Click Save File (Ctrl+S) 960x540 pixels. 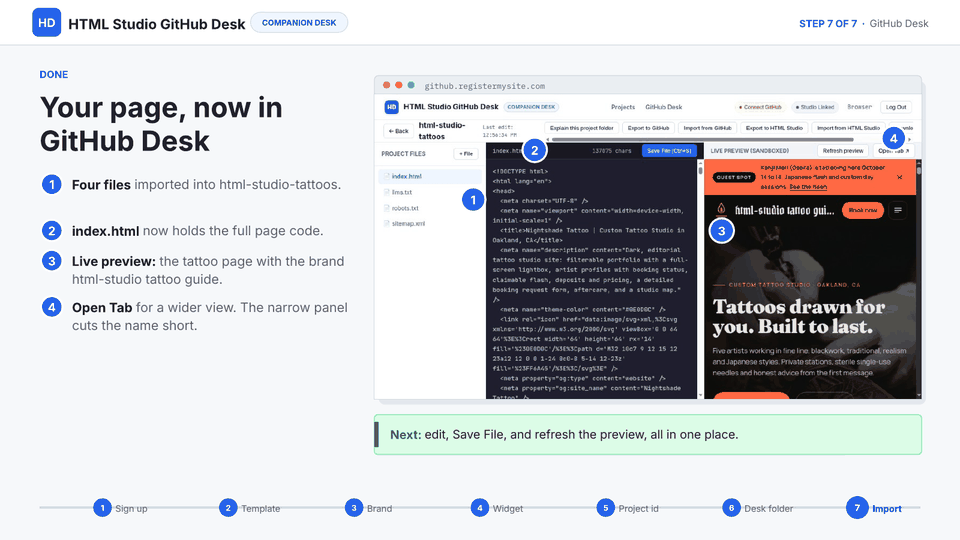(669, 151)
